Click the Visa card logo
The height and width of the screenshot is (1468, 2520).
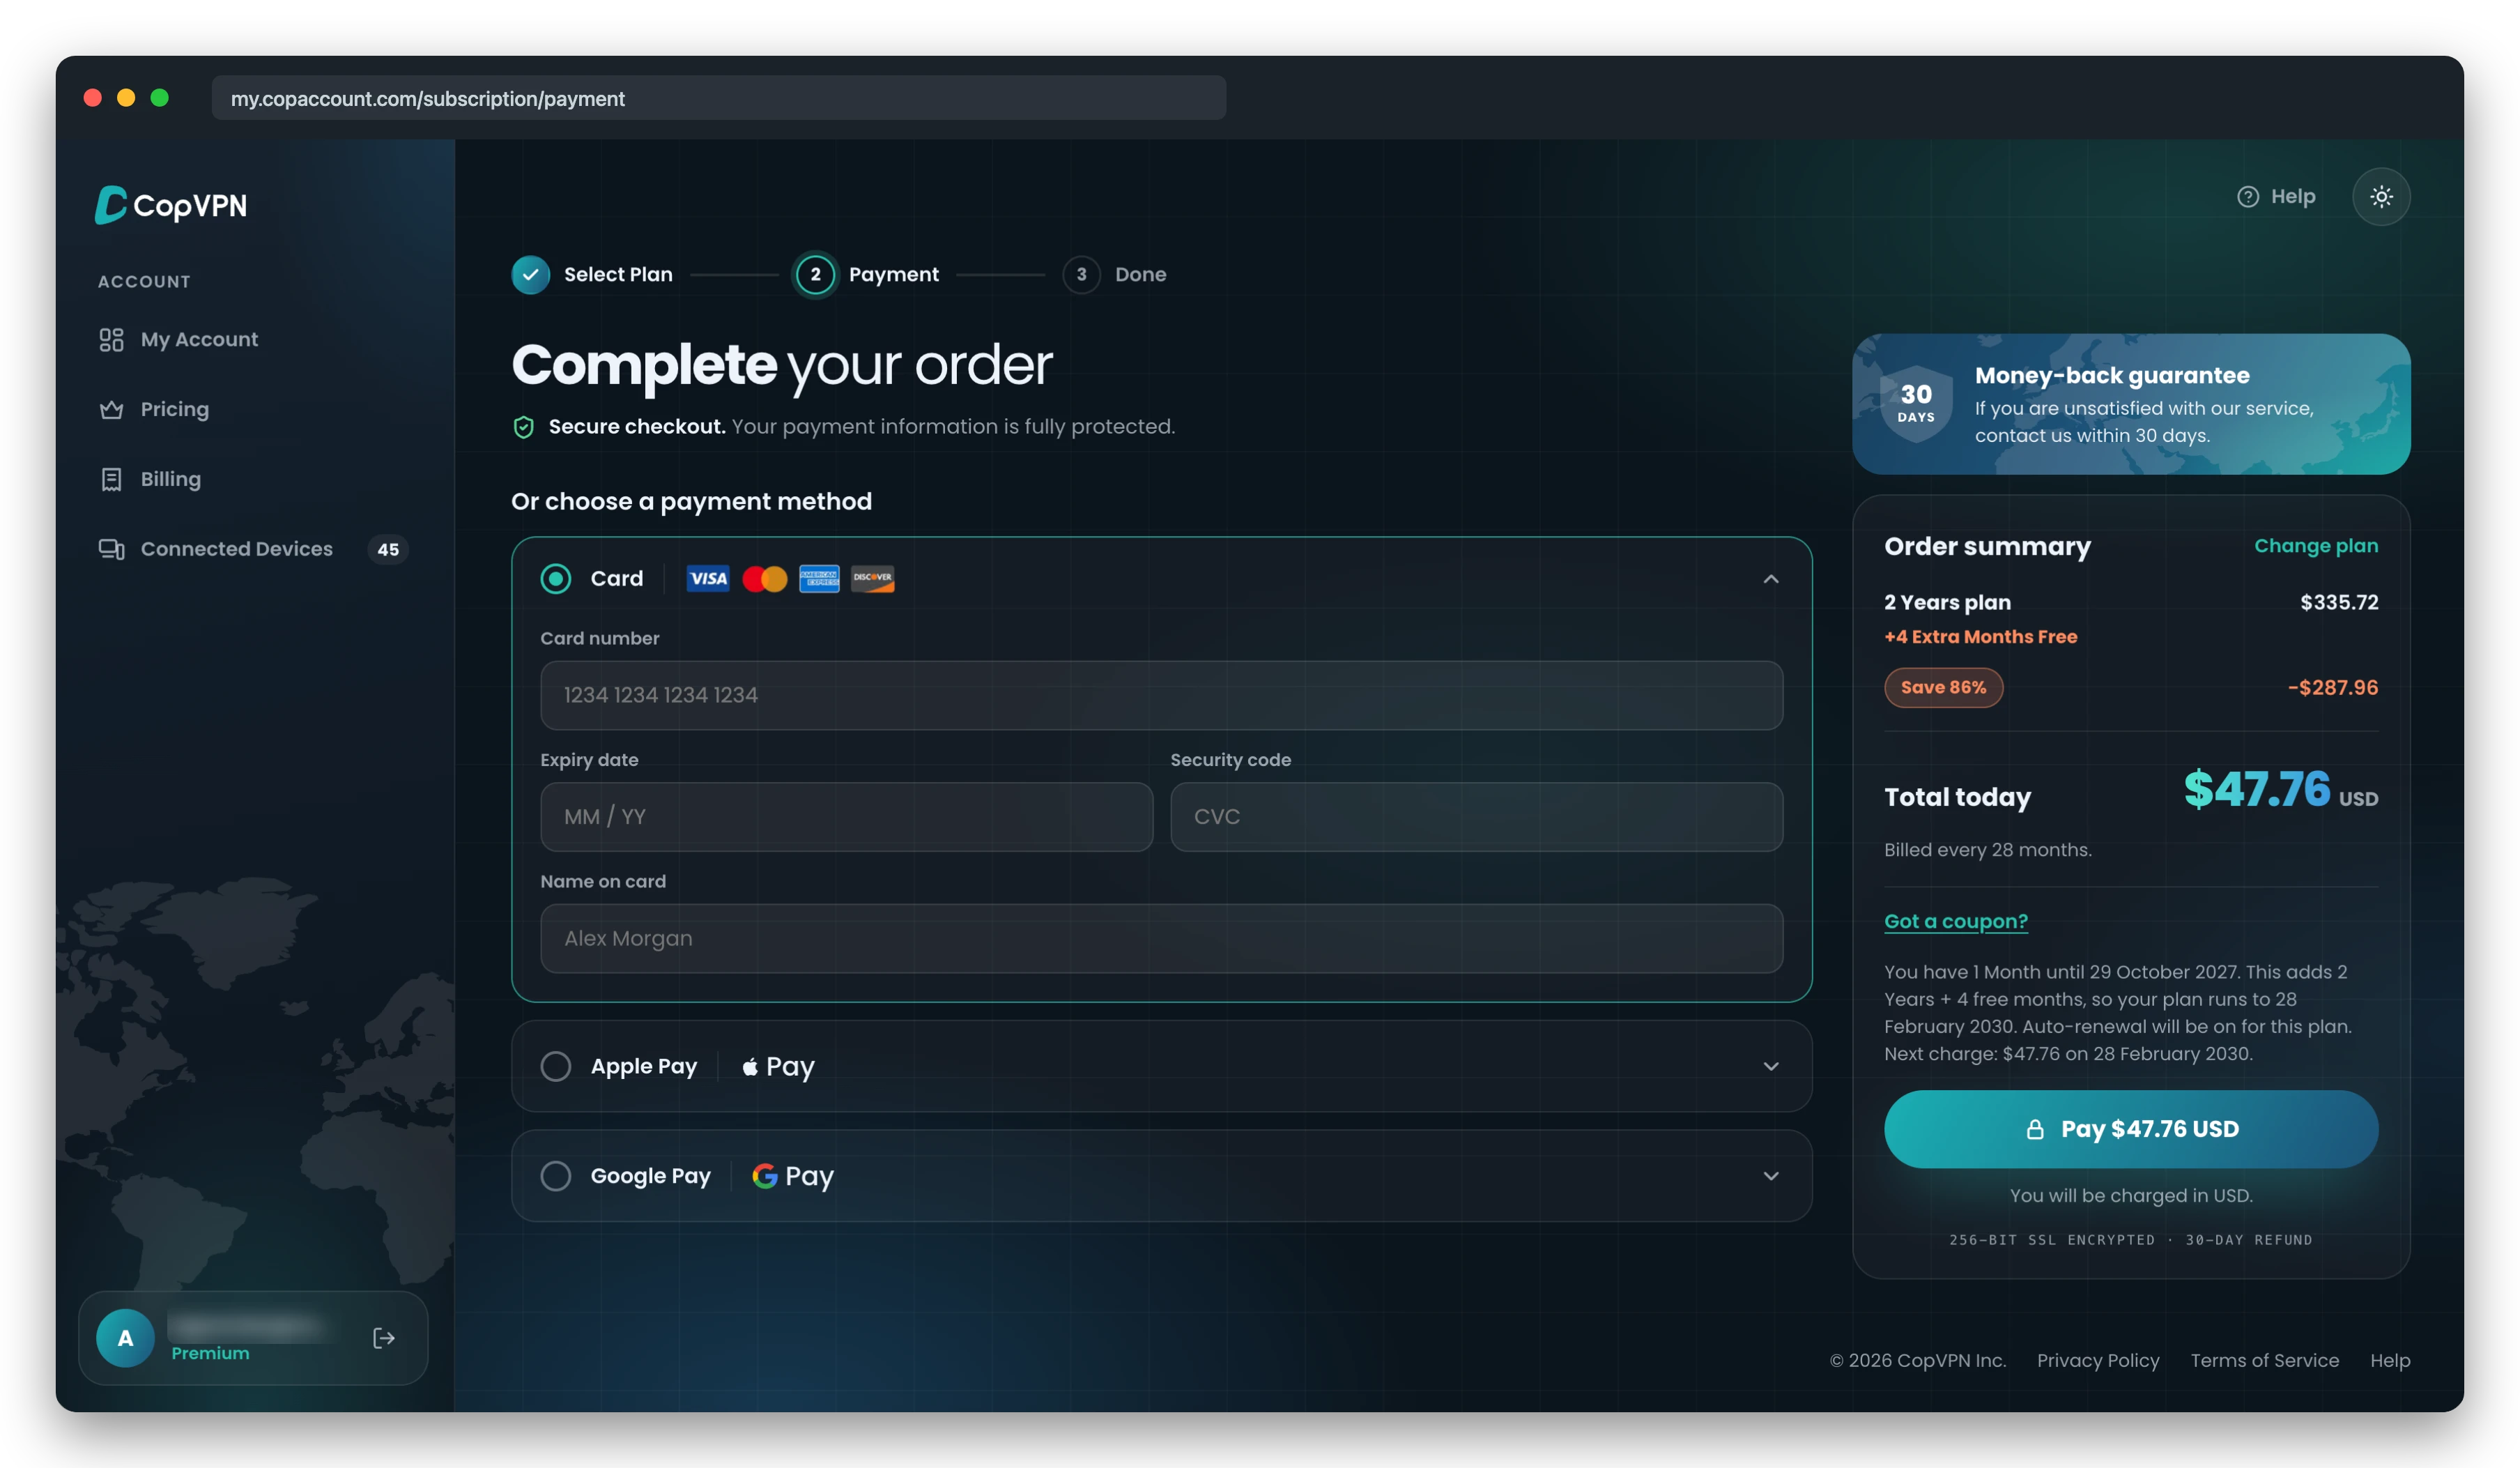[x=708, y=578]
